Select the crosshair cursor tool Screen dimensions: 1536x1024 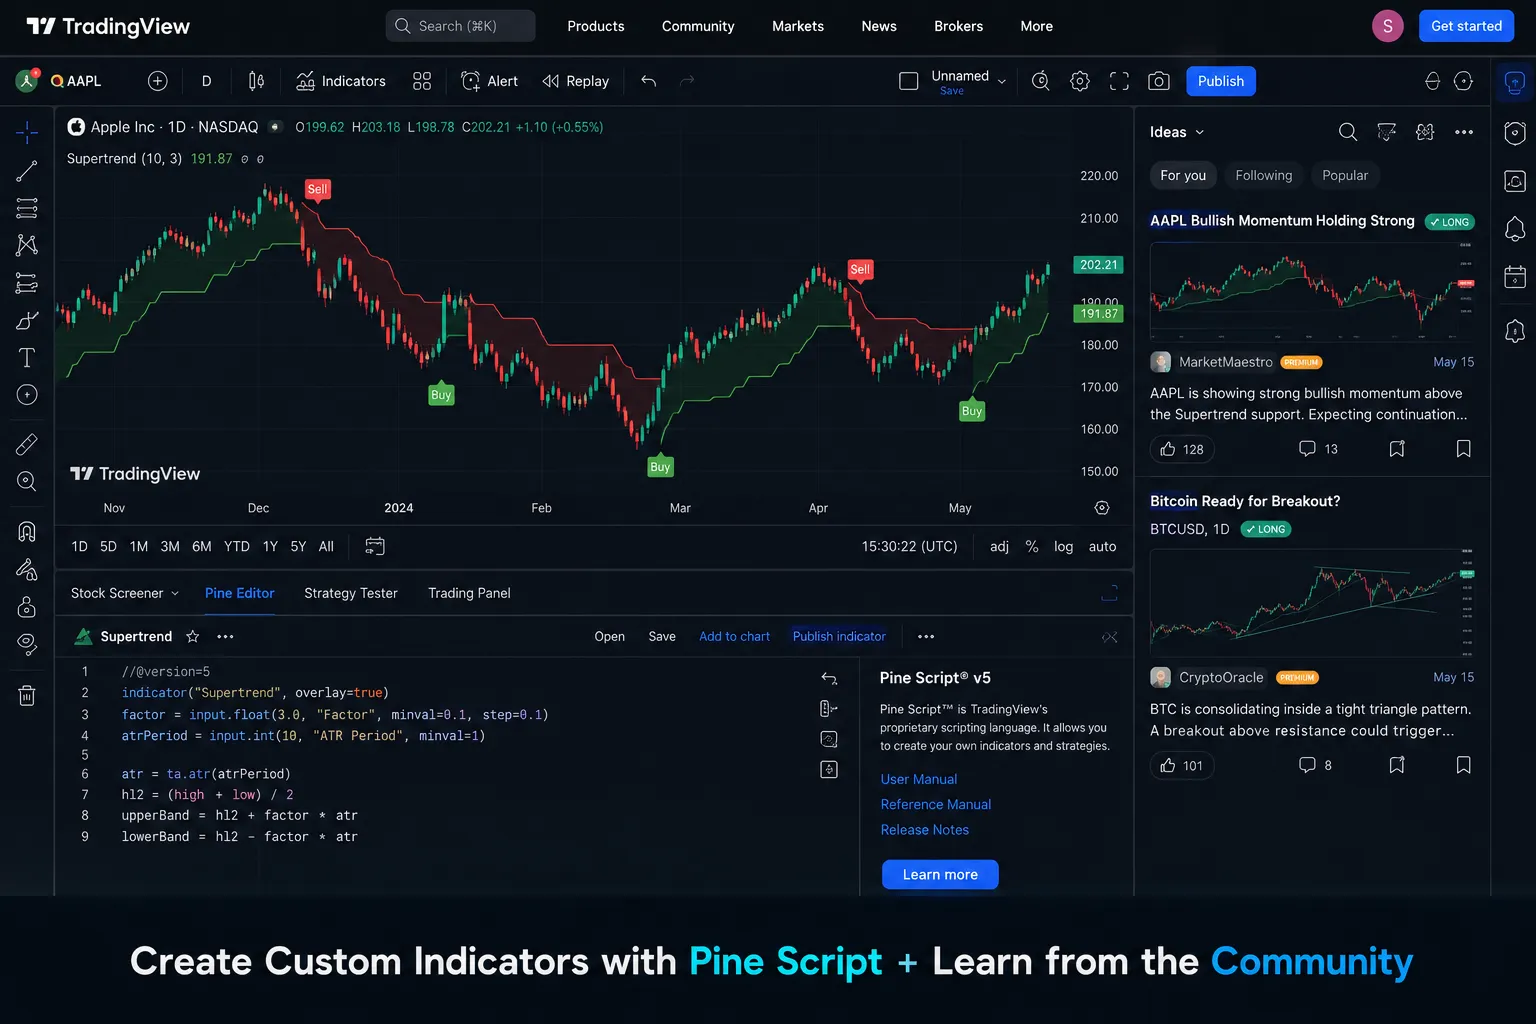pyautogui.click(x=27, y=132)
